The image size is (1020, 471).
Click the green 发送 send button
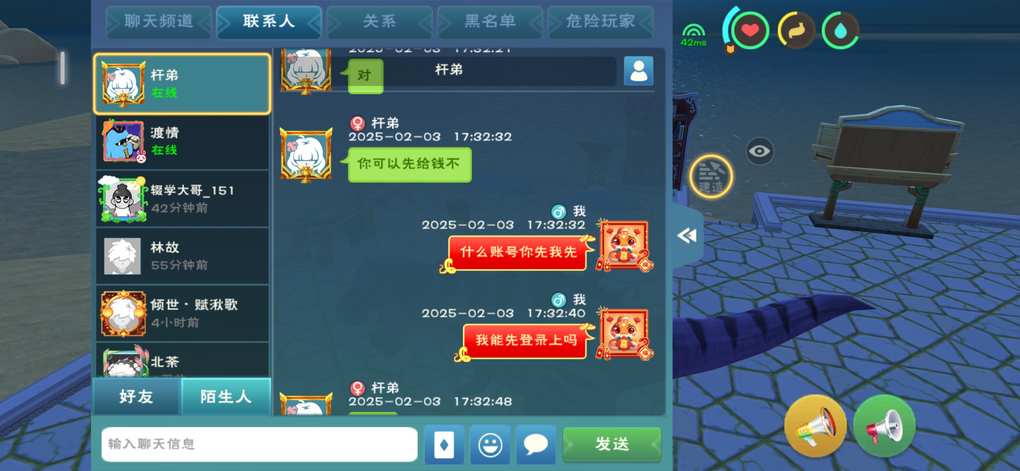pyautogui.click(x=611, y=444)
